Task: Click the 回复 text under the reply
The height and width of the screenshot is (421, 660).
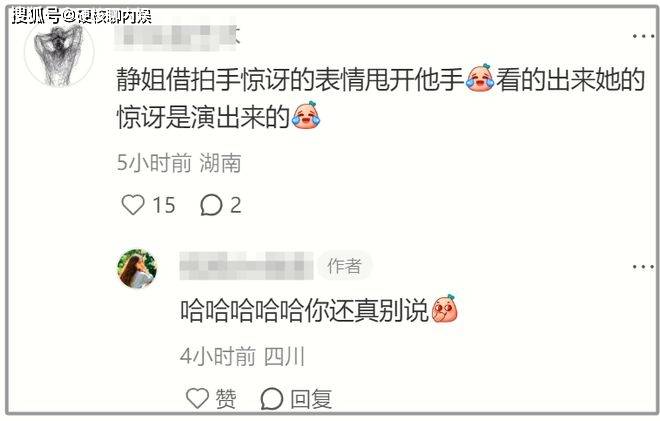Action: coord(311,399)
